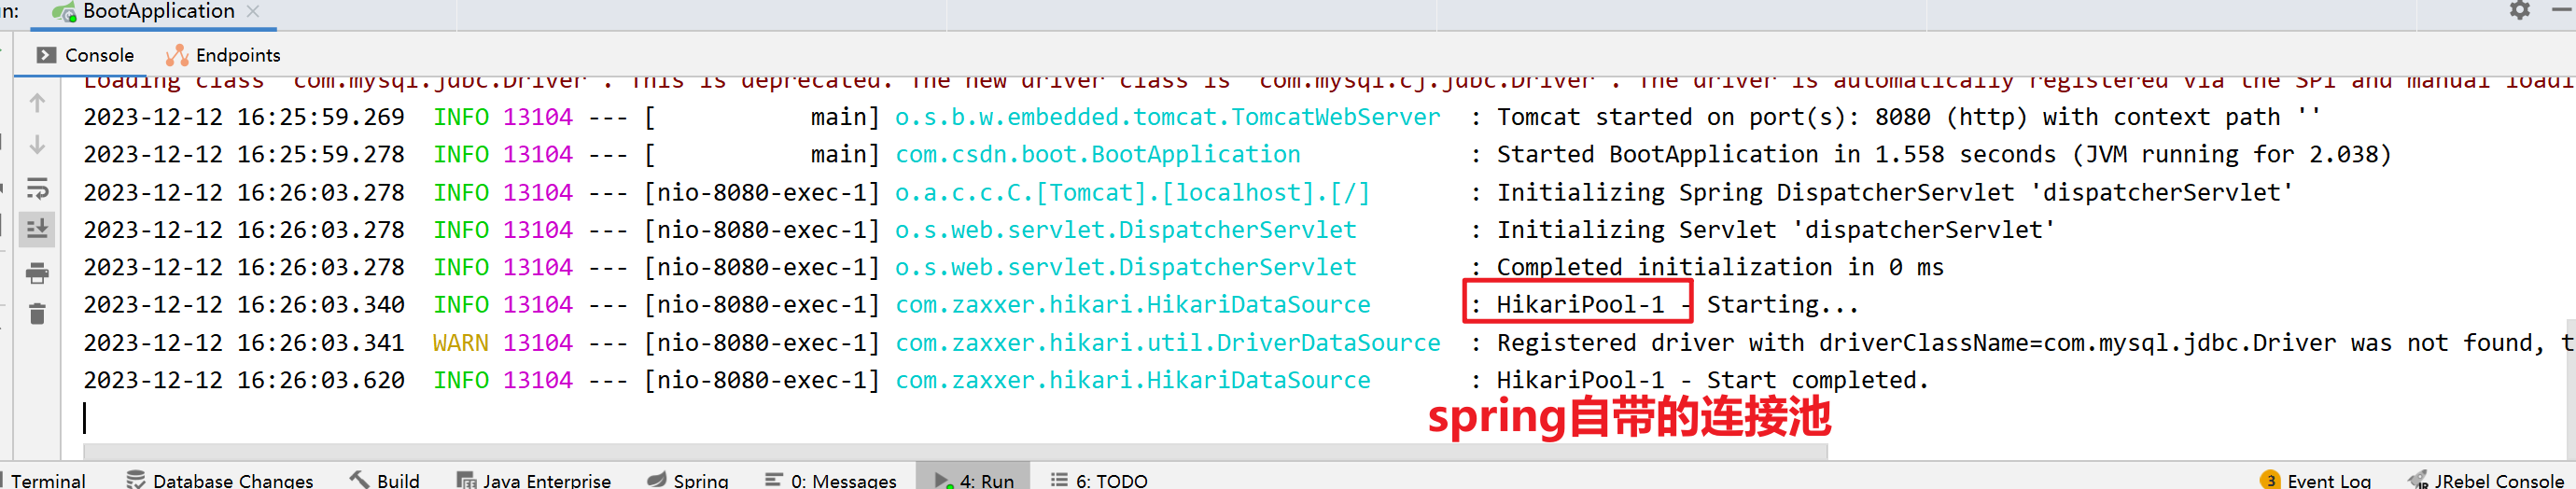The height and width of the screenshot is (489, 2576).
Task: Clear console with the trash icon
Action: pyautogui.click(x=37, y=314)
